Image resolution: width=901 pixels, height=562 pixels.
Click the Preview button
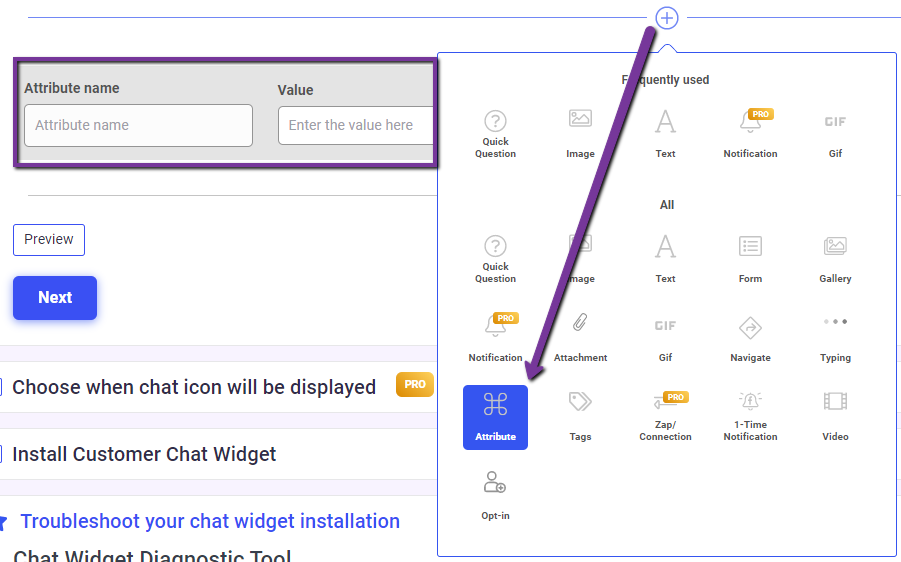[49, 240]
